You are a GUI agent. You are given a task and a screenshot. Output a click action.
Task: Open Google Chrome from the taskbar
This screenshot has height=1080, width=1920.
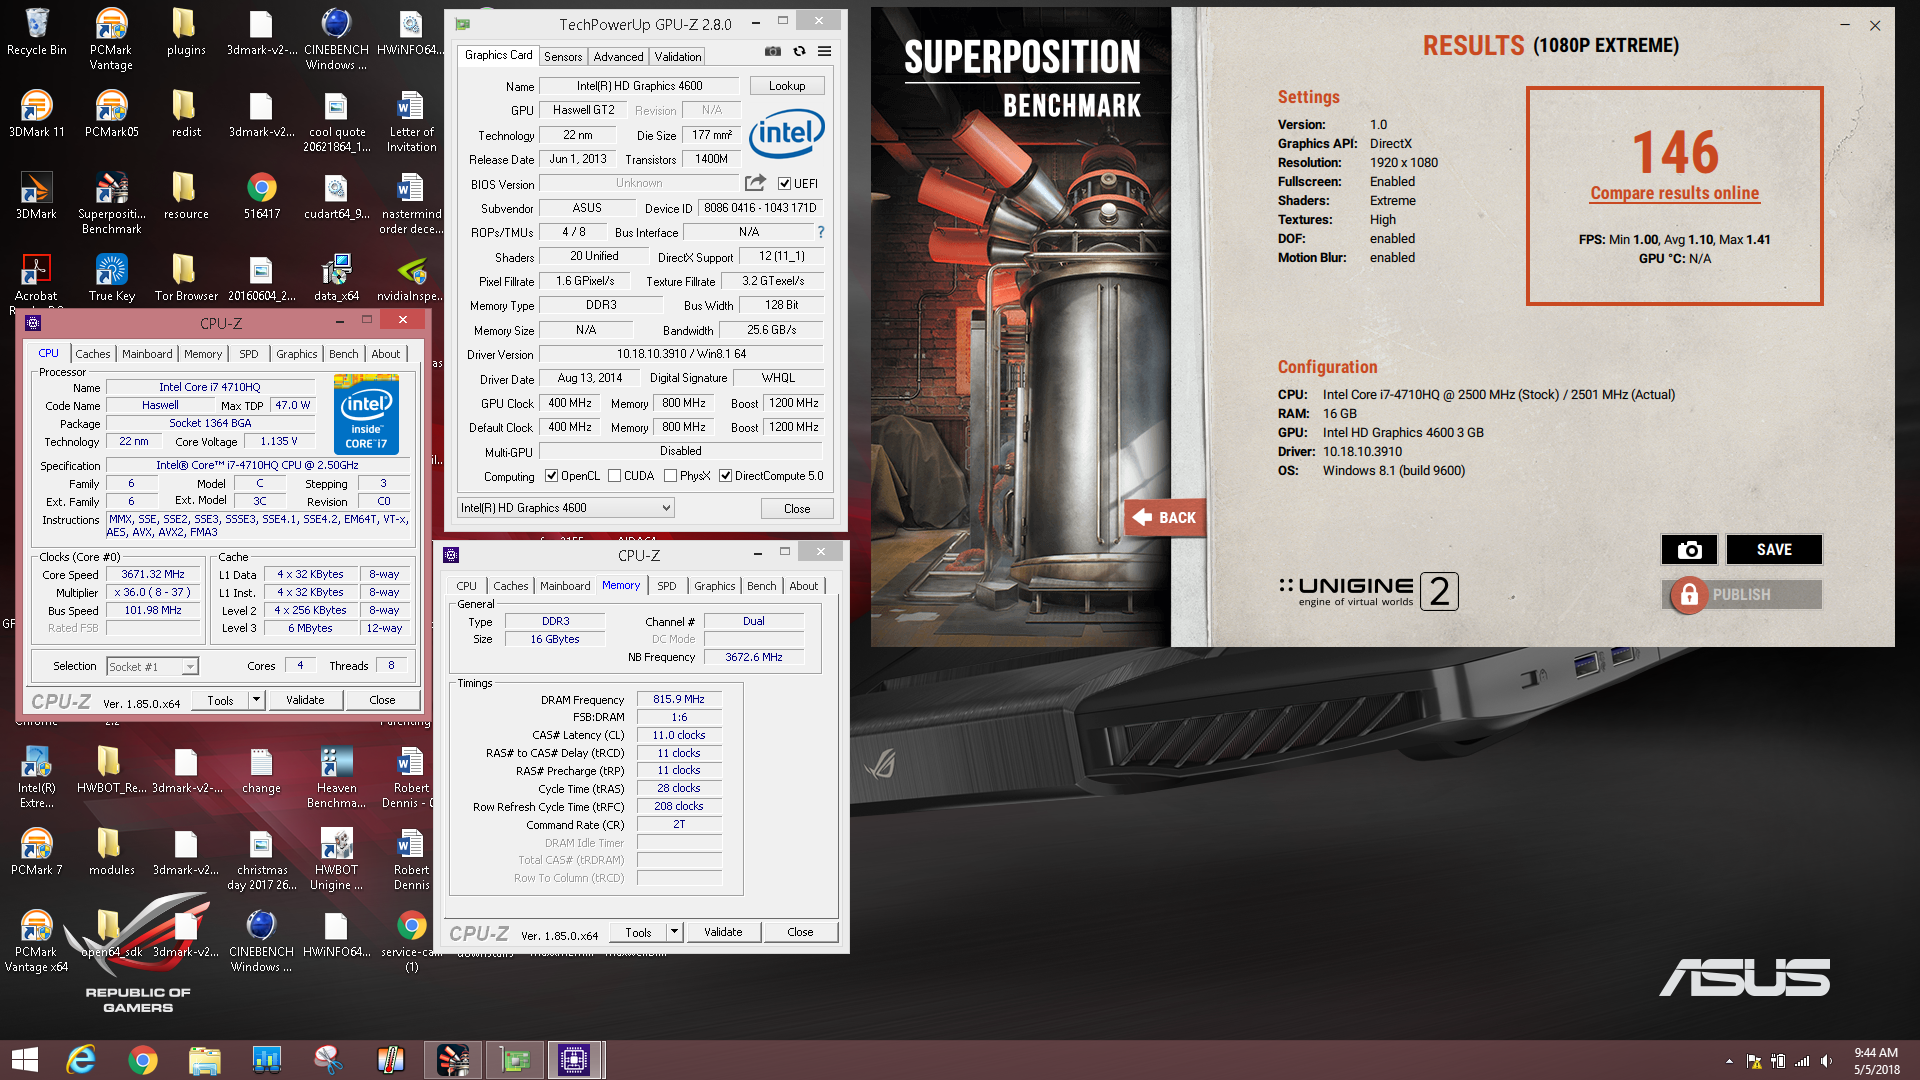point(143,1060)
